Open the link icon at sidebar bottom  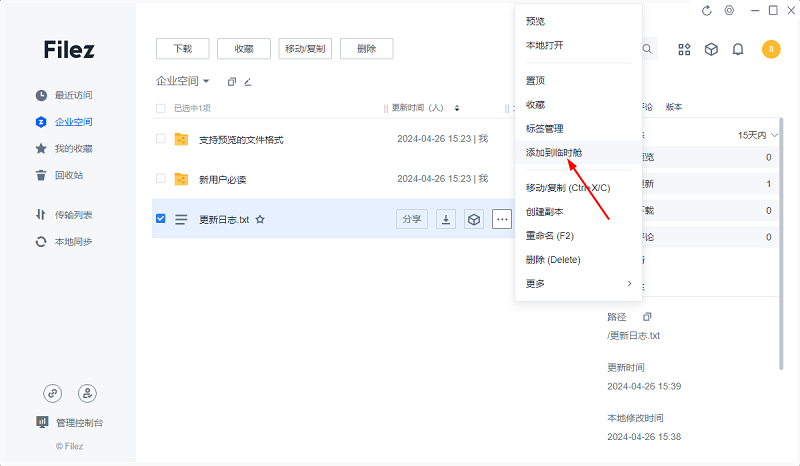(x=53, y=393)
